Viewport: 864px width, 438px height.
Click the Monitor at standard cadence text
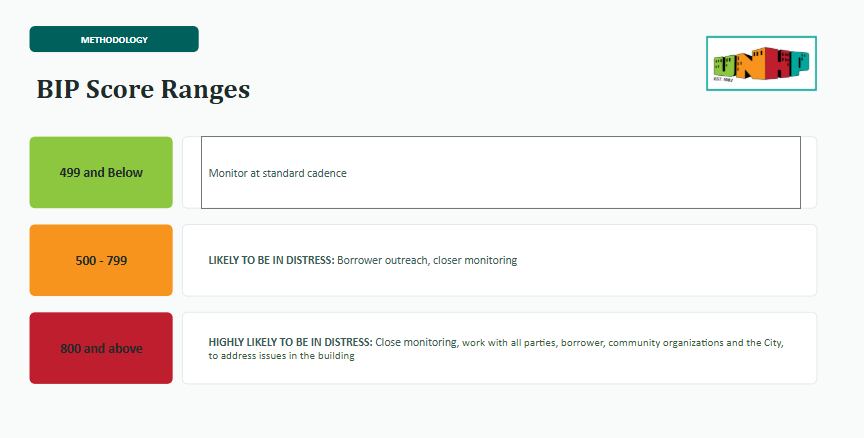tap(278, 173)
